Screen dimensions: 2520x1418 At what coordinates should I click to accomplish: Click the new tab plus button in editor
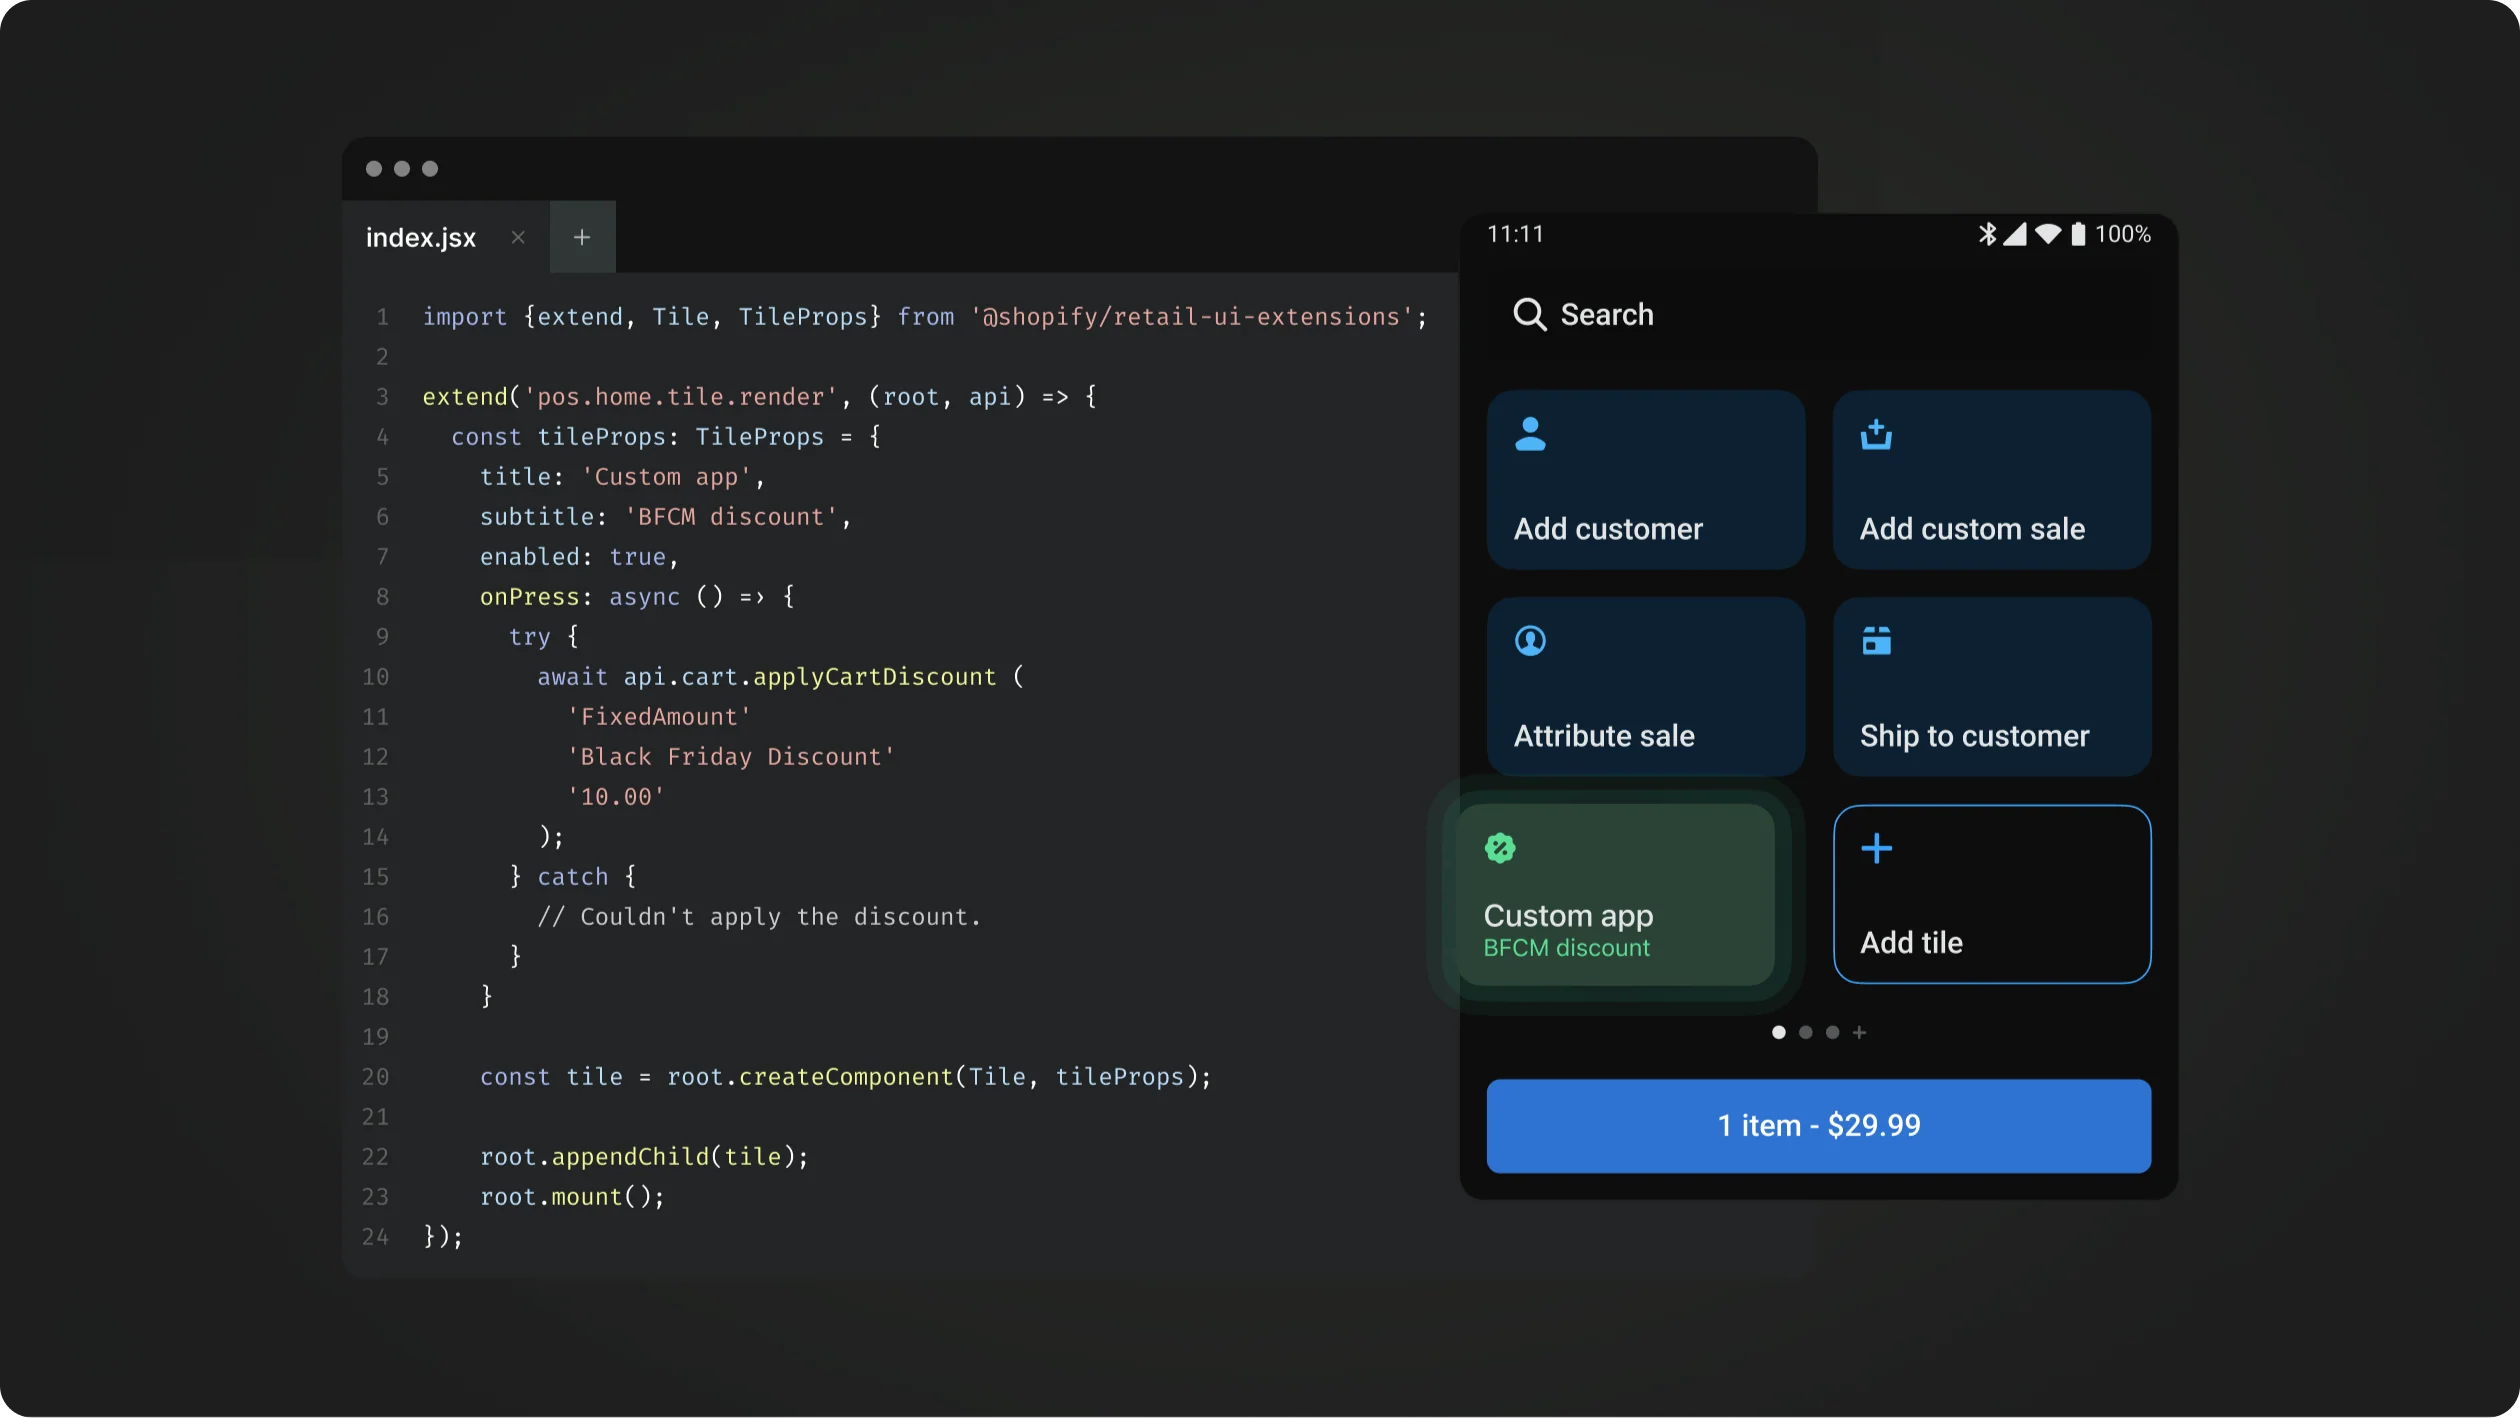pyautogui.click(x=582, y=235)
